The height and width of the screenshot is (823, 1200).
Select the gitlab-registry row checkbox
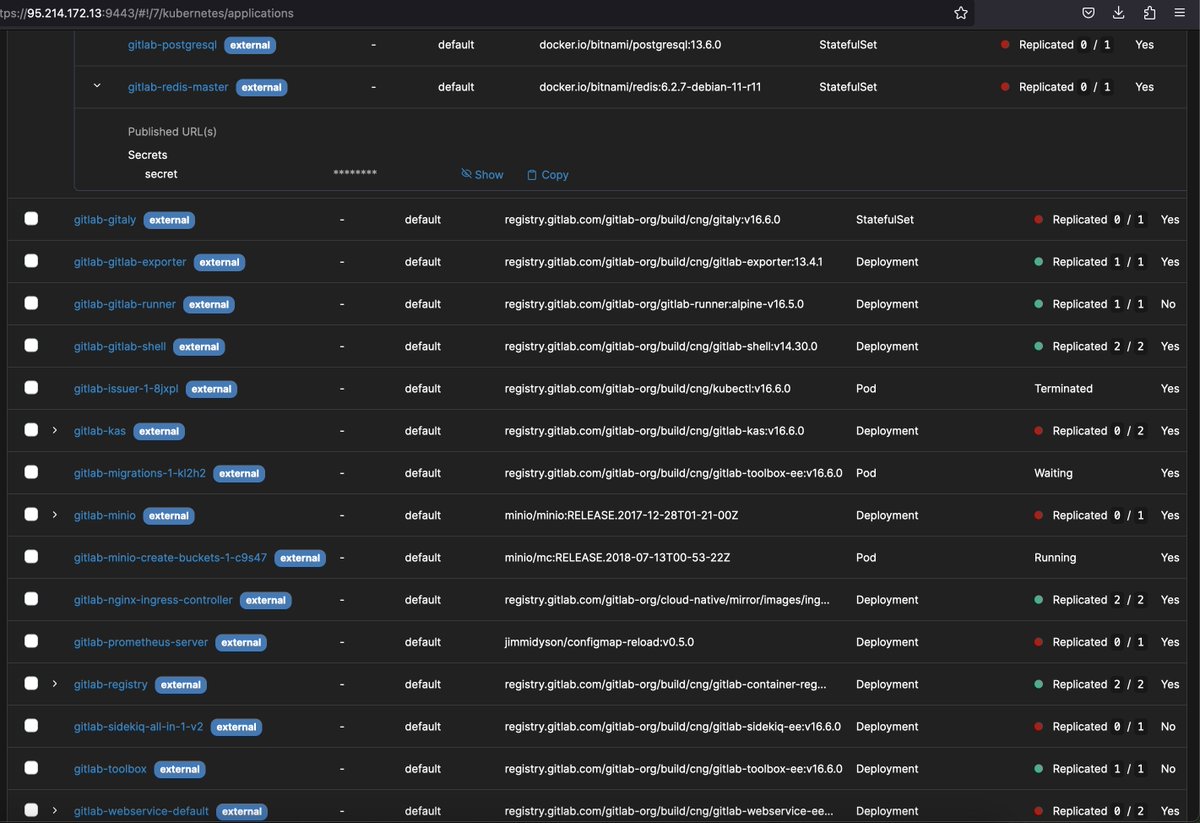31,683
